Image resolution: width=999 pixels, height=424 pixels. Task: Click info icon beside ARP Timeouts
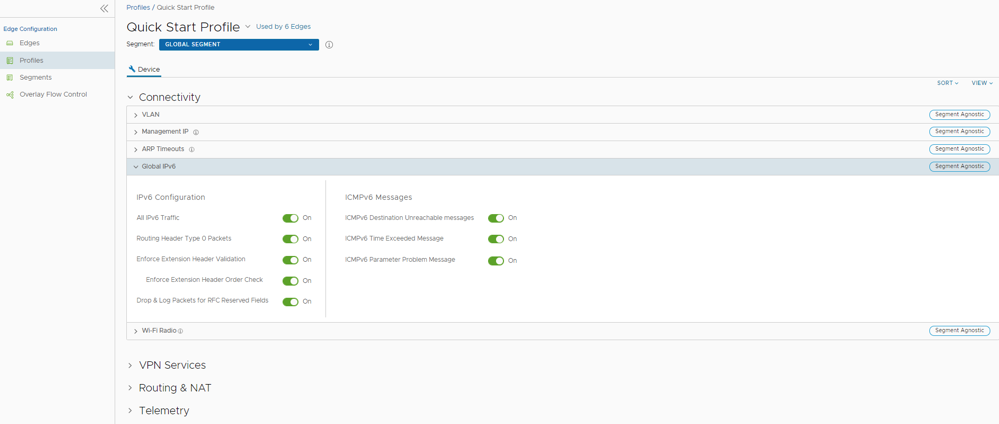192,149
